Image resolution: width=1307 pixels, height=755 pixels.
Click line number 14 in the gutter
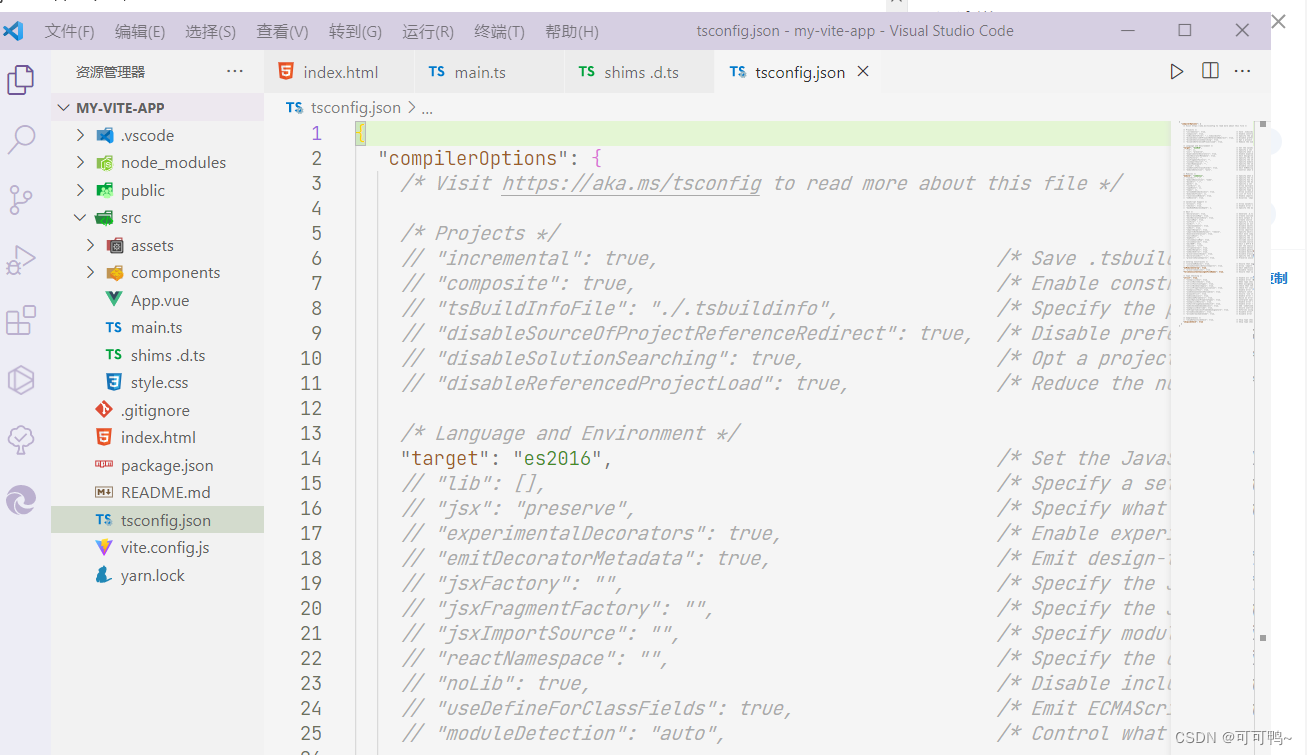[x=311, y=458]
